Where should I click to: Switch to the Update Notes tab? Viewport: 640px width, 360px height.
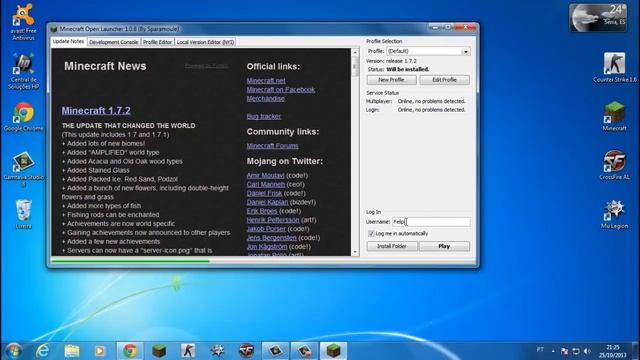point(68,42)
